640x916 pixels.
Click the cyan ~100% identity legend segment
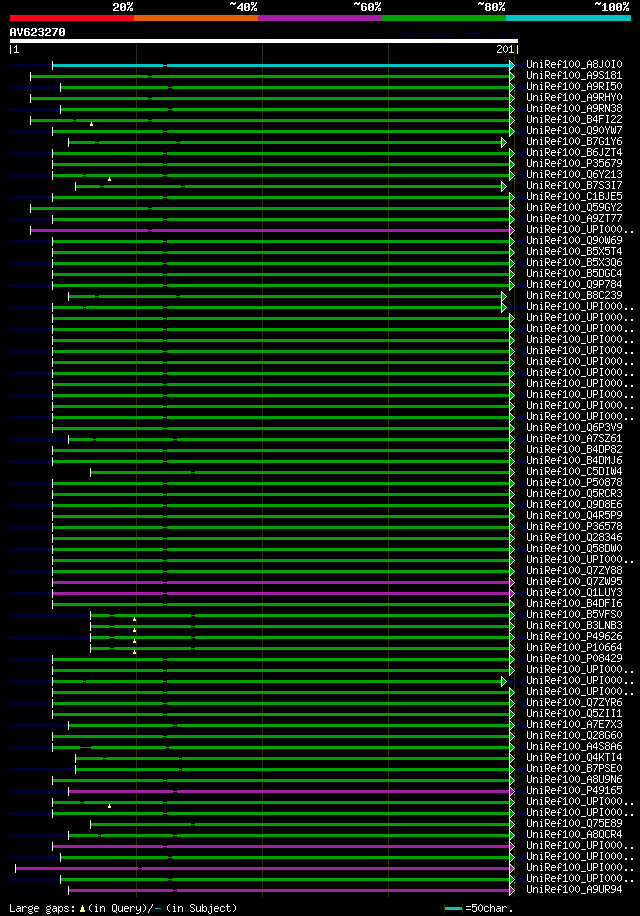click(x=568, y=18)
